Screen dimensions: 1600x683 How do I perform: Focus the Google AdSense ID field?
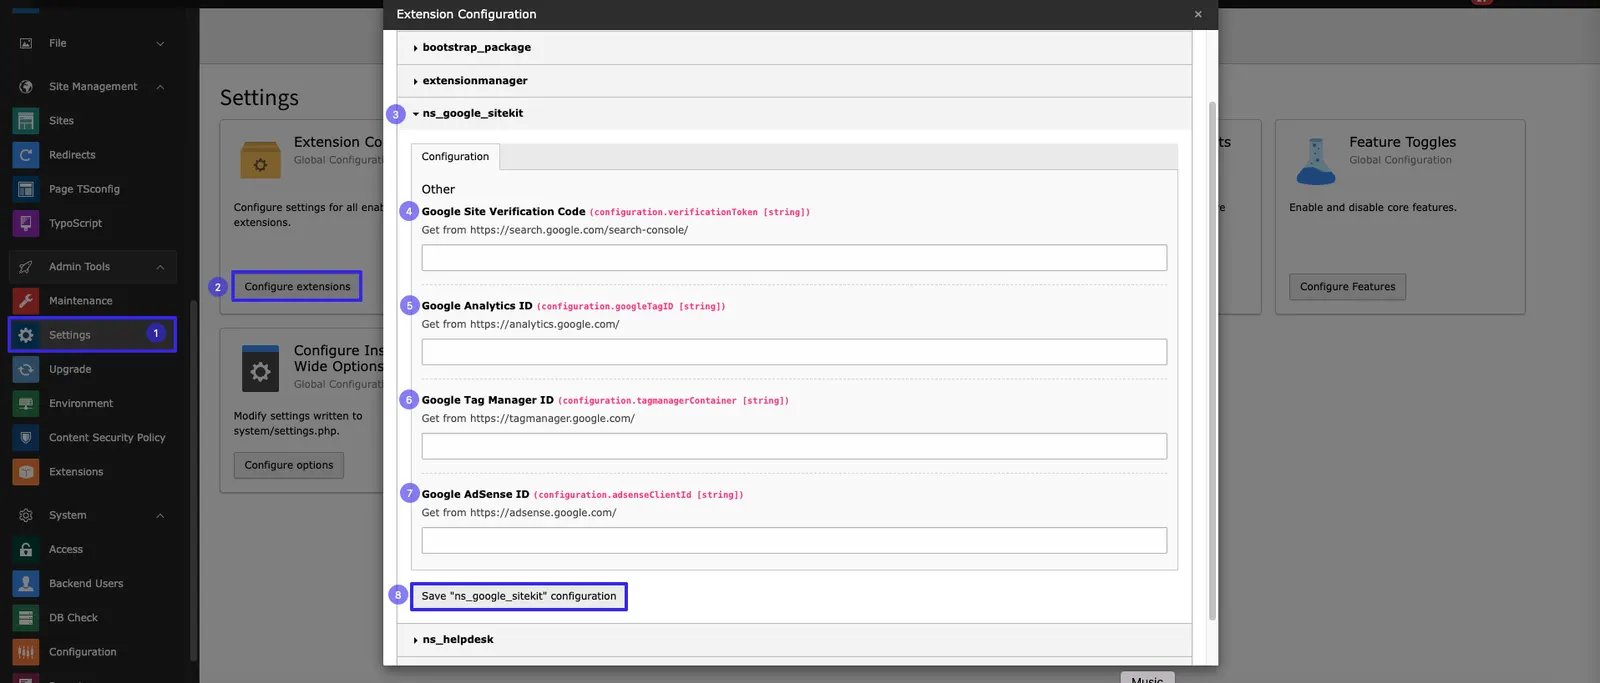coord(794,540)
